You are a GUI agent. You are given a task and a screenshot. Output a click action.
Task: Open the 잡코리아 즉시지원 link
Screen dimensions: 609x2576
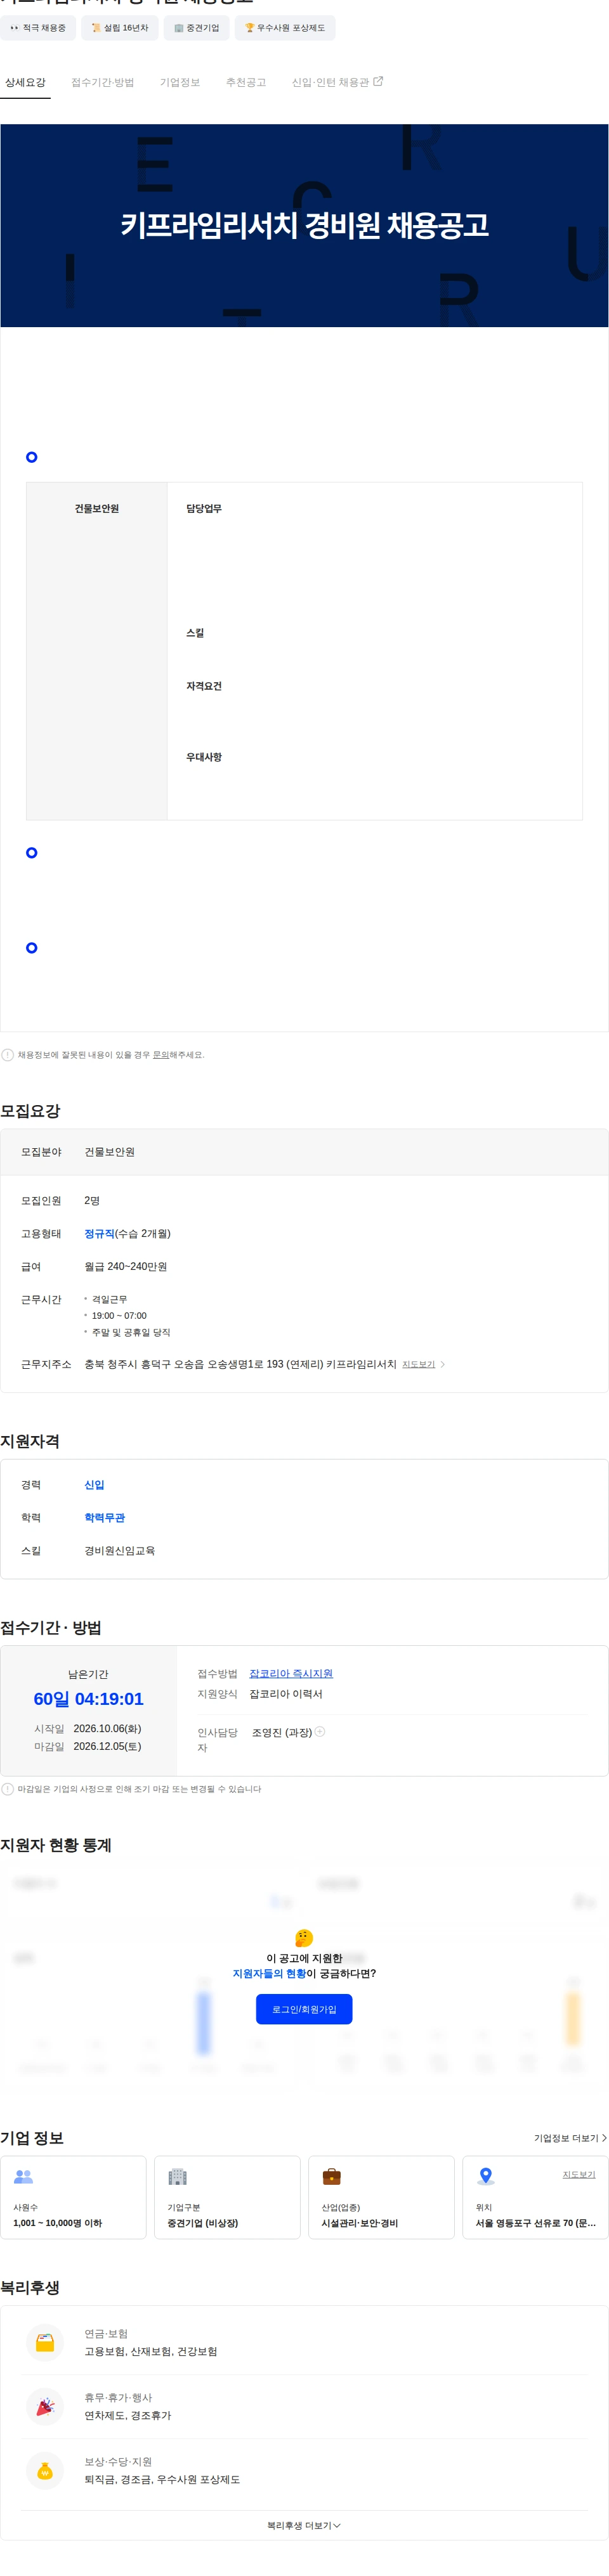tap(291, 1674)
